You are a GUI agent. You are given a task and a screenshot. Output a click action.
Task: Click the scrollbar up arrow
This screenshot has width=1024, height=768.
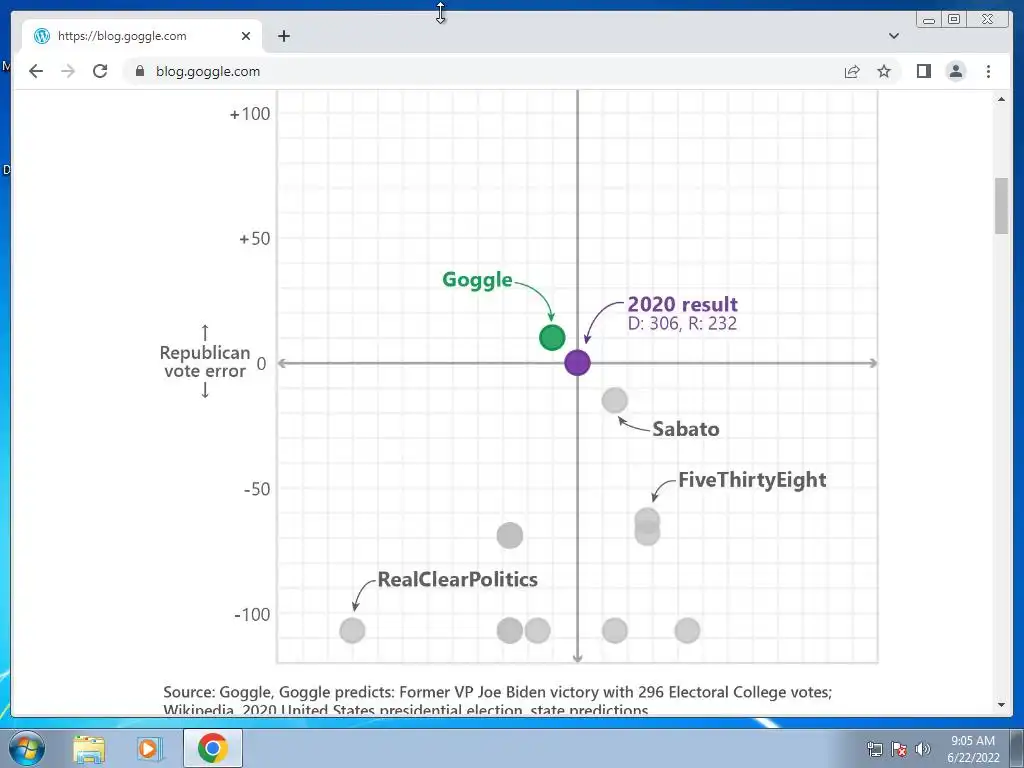point(1001,99)
